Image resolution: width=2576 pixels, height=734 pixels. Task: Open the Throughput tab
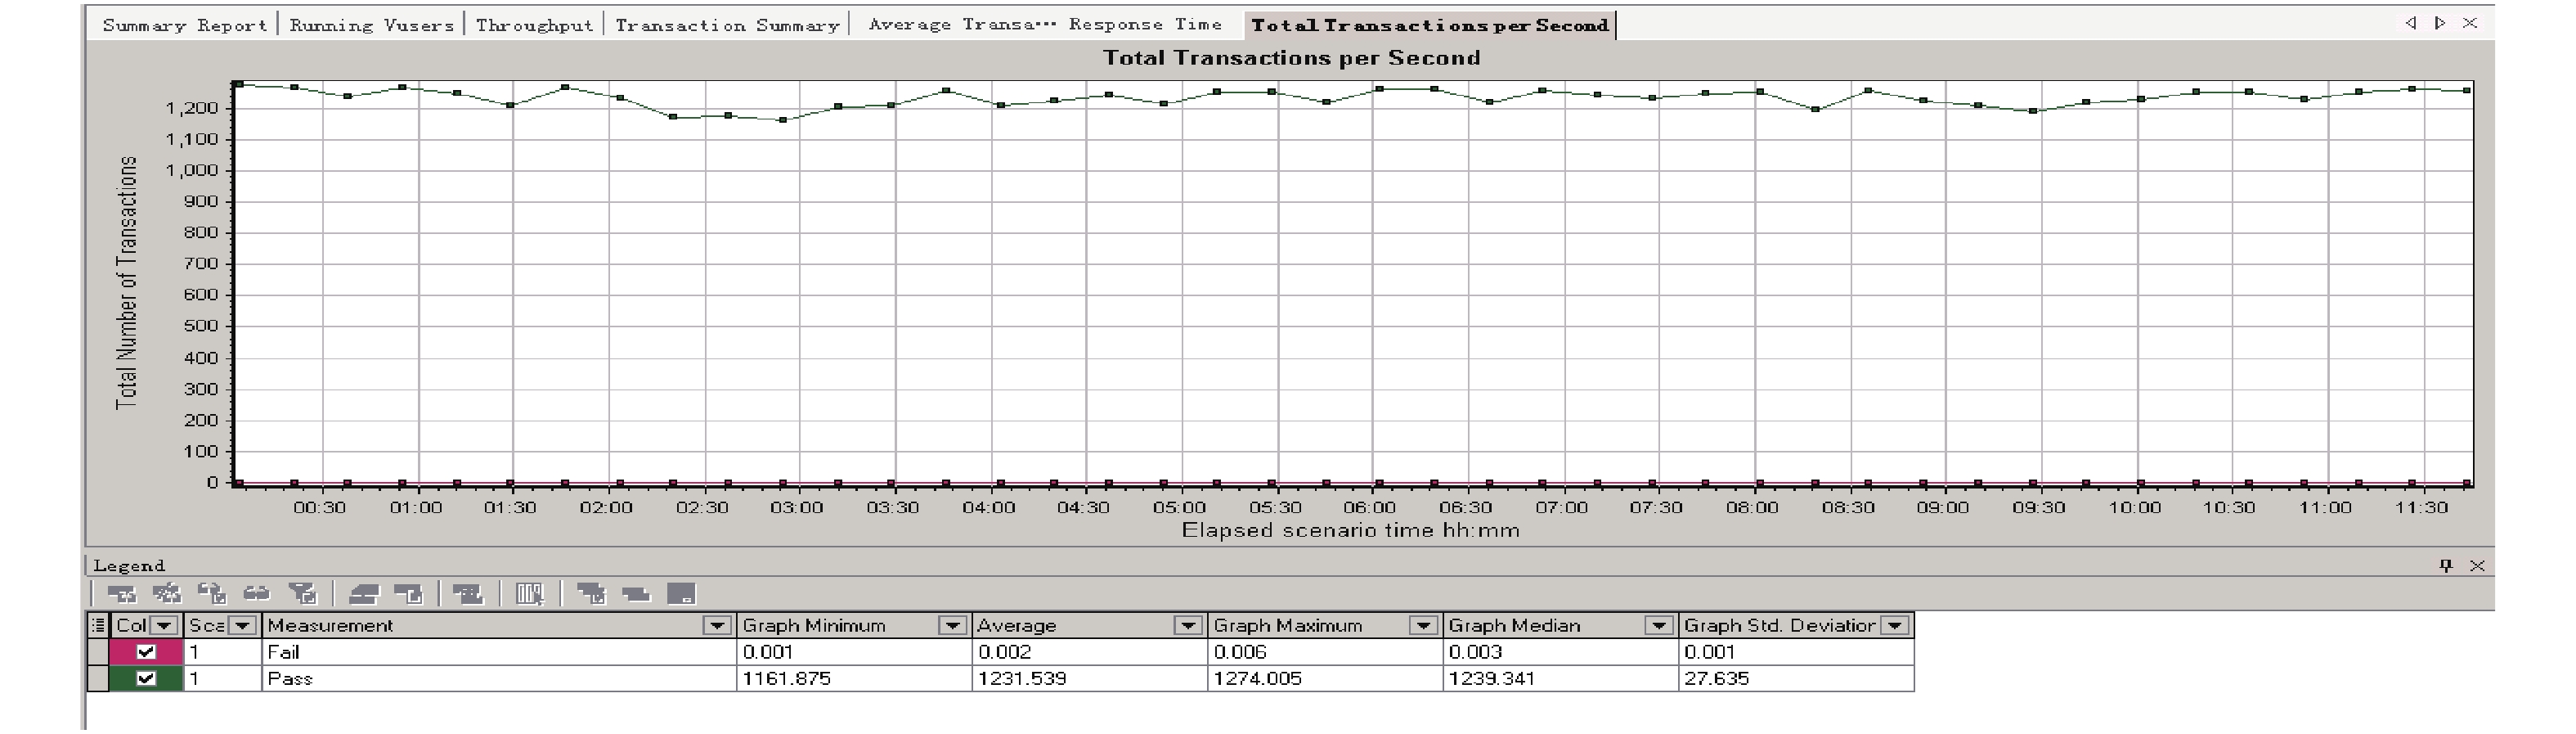pyautogui.click(x=534, y=25)
